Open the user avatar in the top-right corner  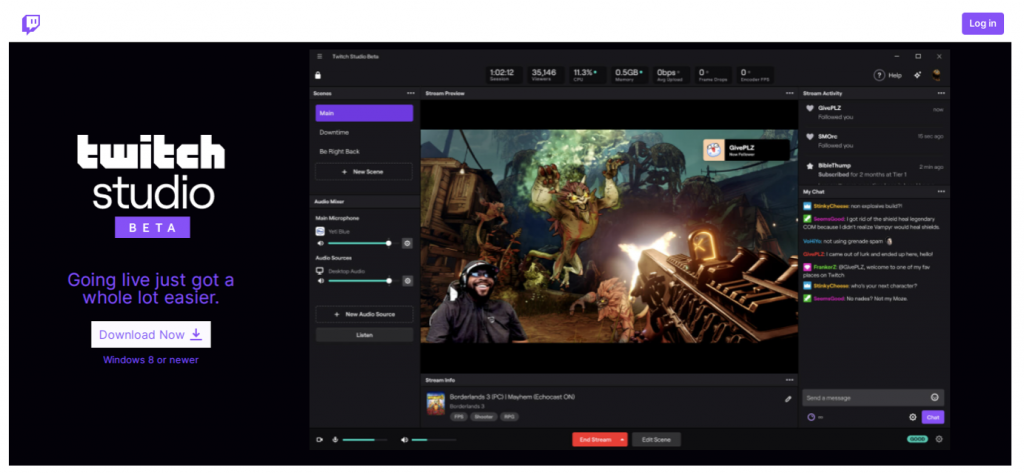tap(937, 74)
